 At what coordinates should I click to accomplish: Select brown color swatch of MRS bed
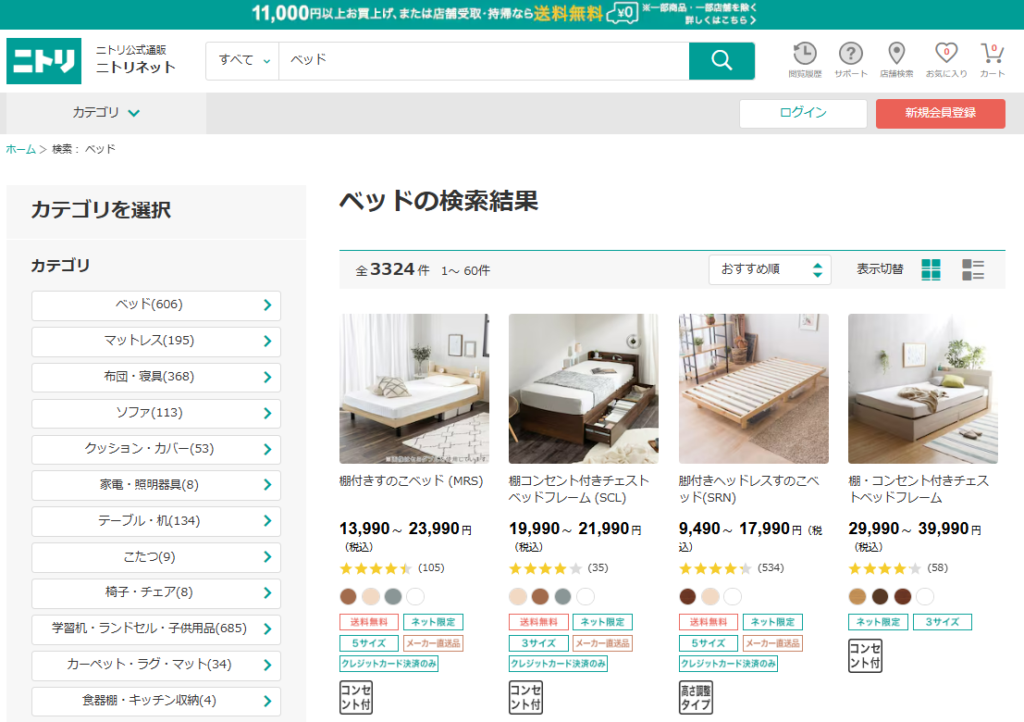[349, 596]
